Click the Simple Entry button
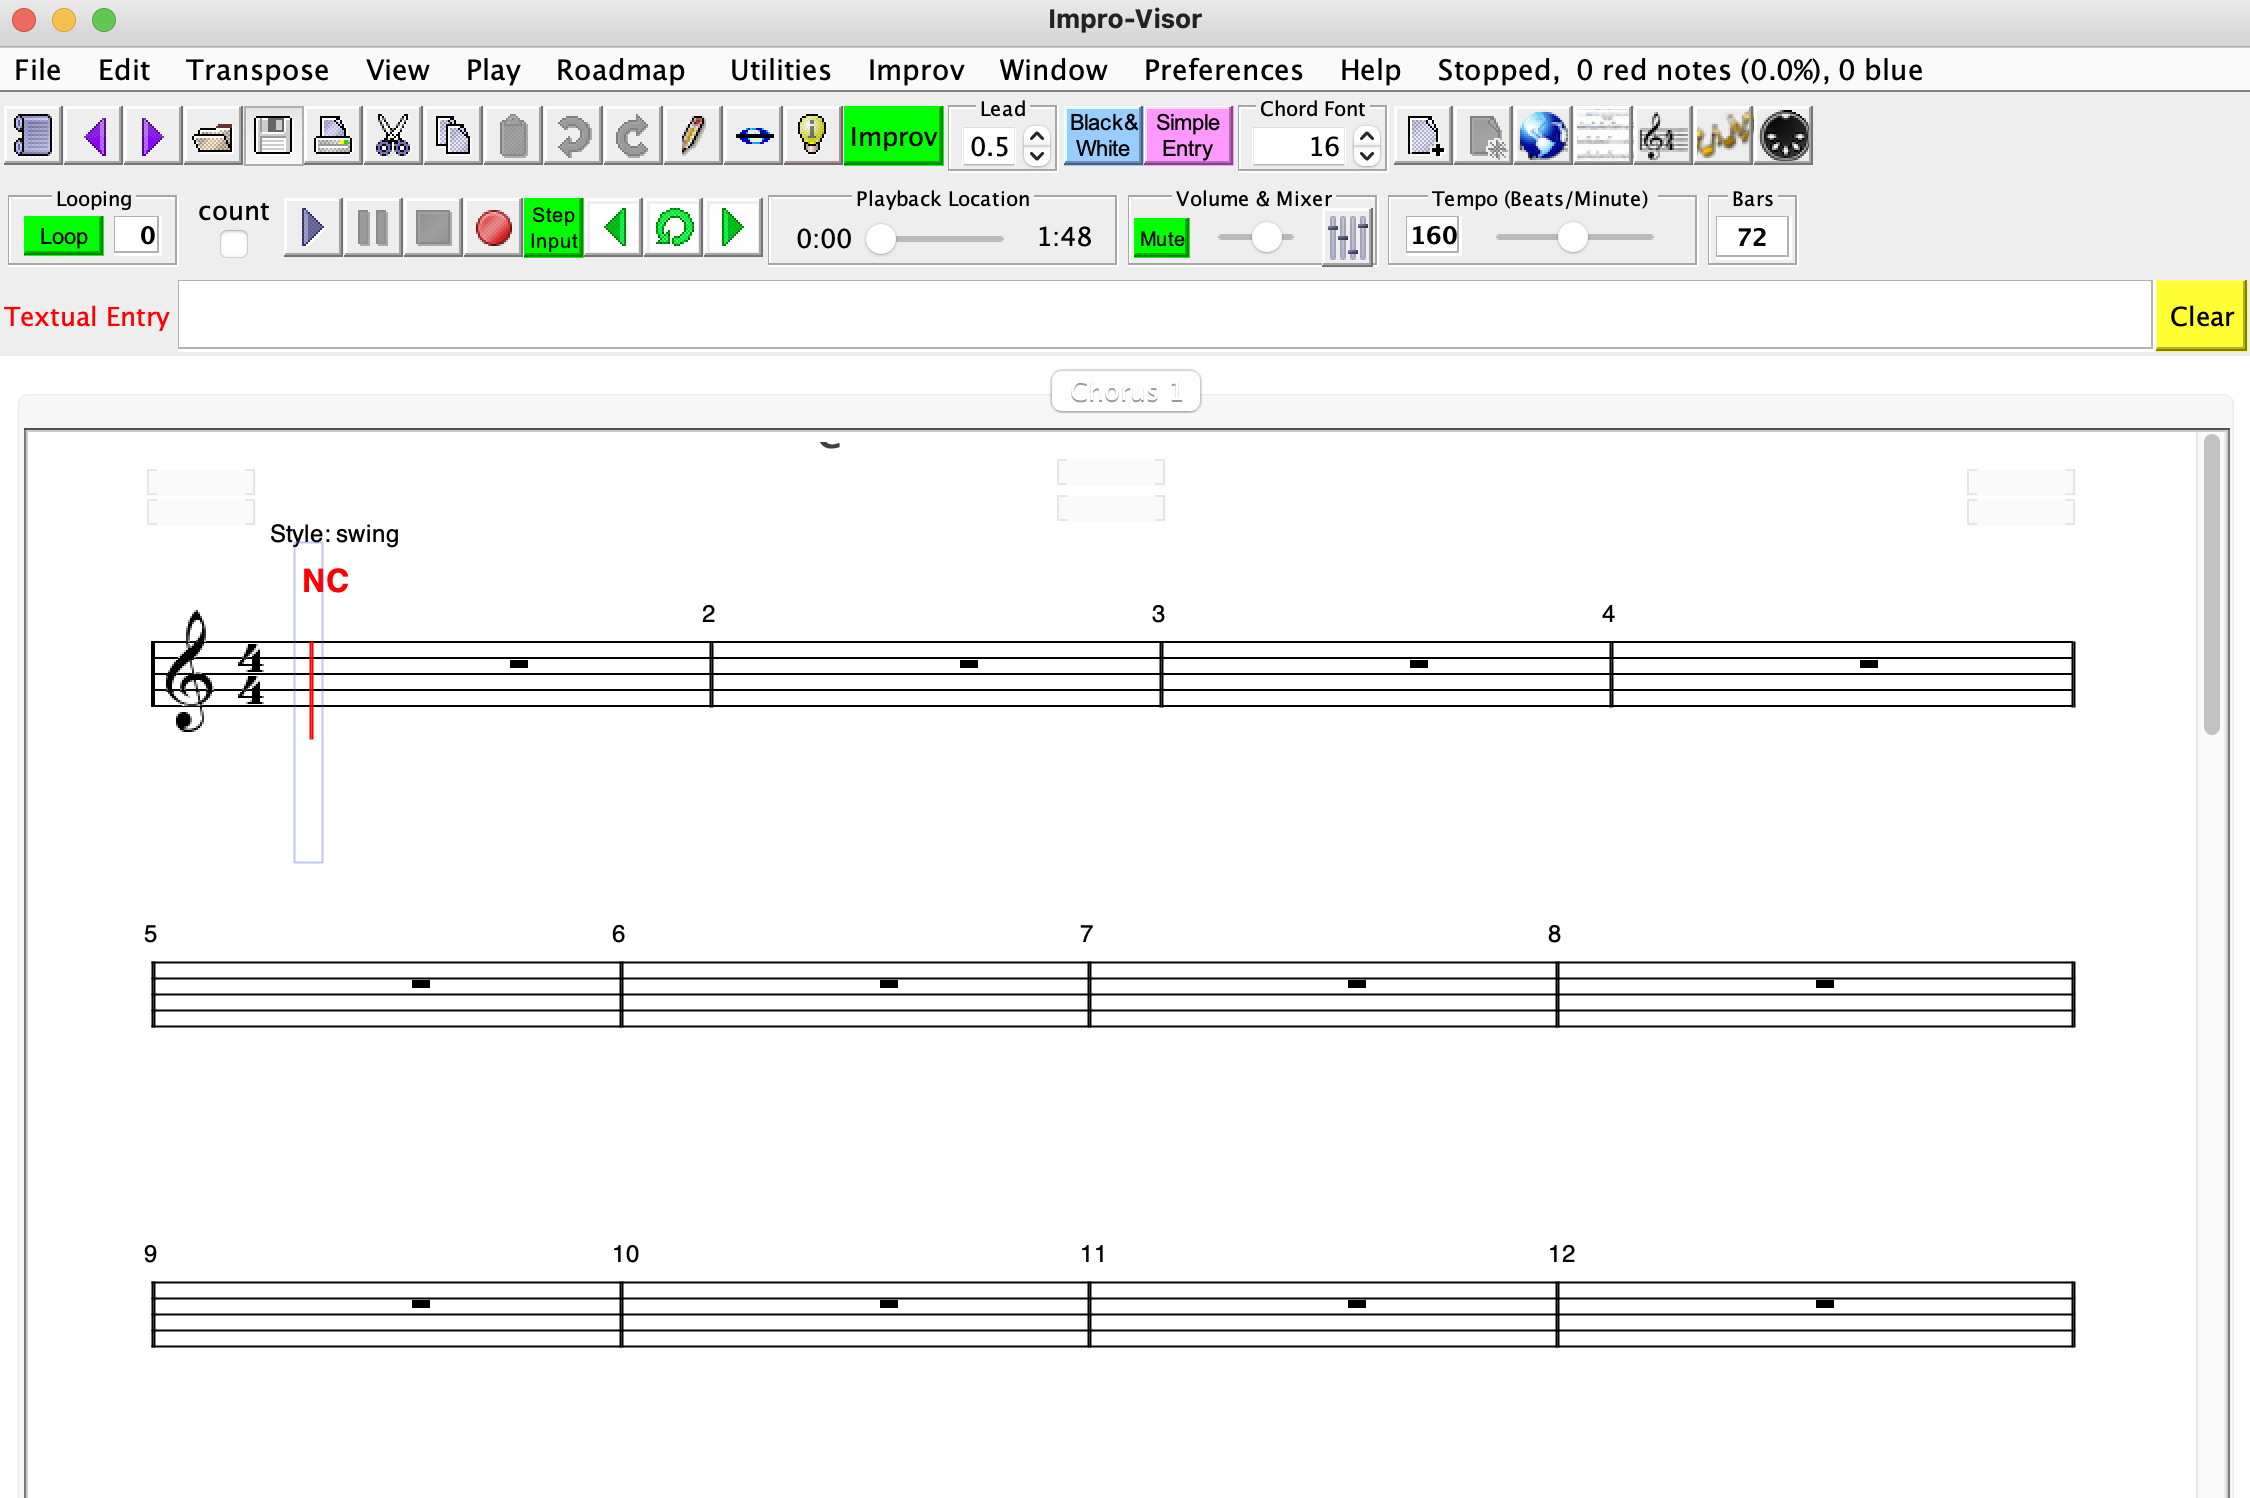The height and width of the screenshot is (1498, 2250). 1187,136
